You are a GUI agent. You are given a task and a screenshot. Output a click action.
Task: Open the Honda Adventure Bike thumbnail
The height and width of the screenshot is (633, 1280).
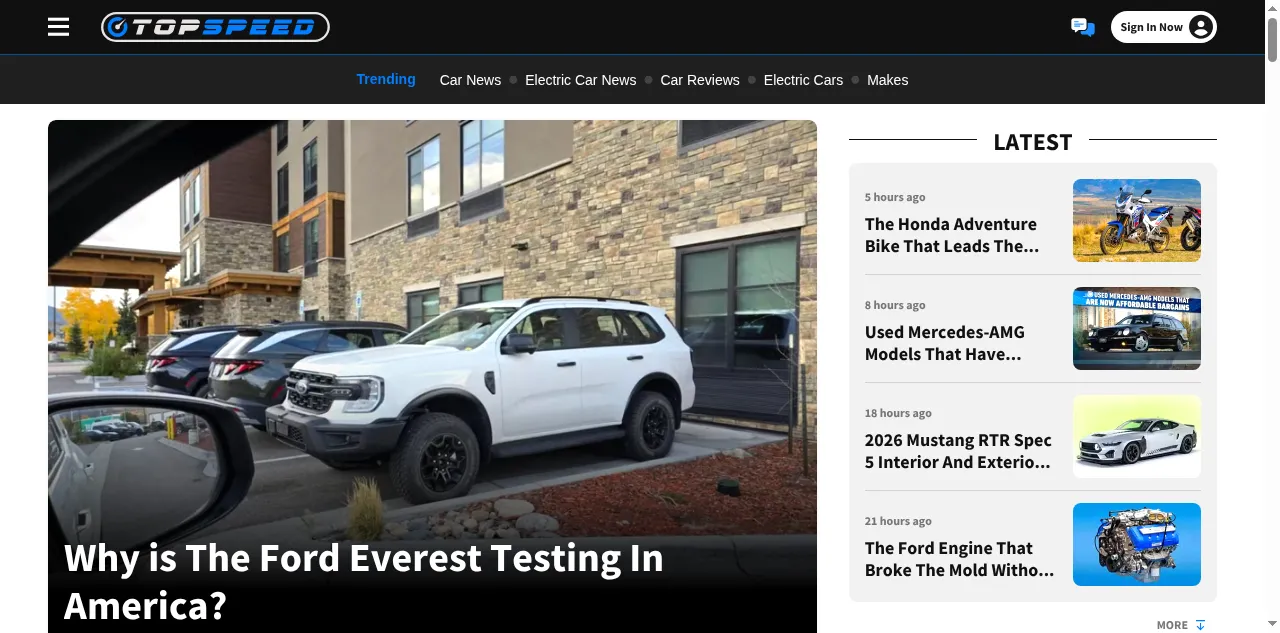pyautogui.click(x=1137, y=220)
